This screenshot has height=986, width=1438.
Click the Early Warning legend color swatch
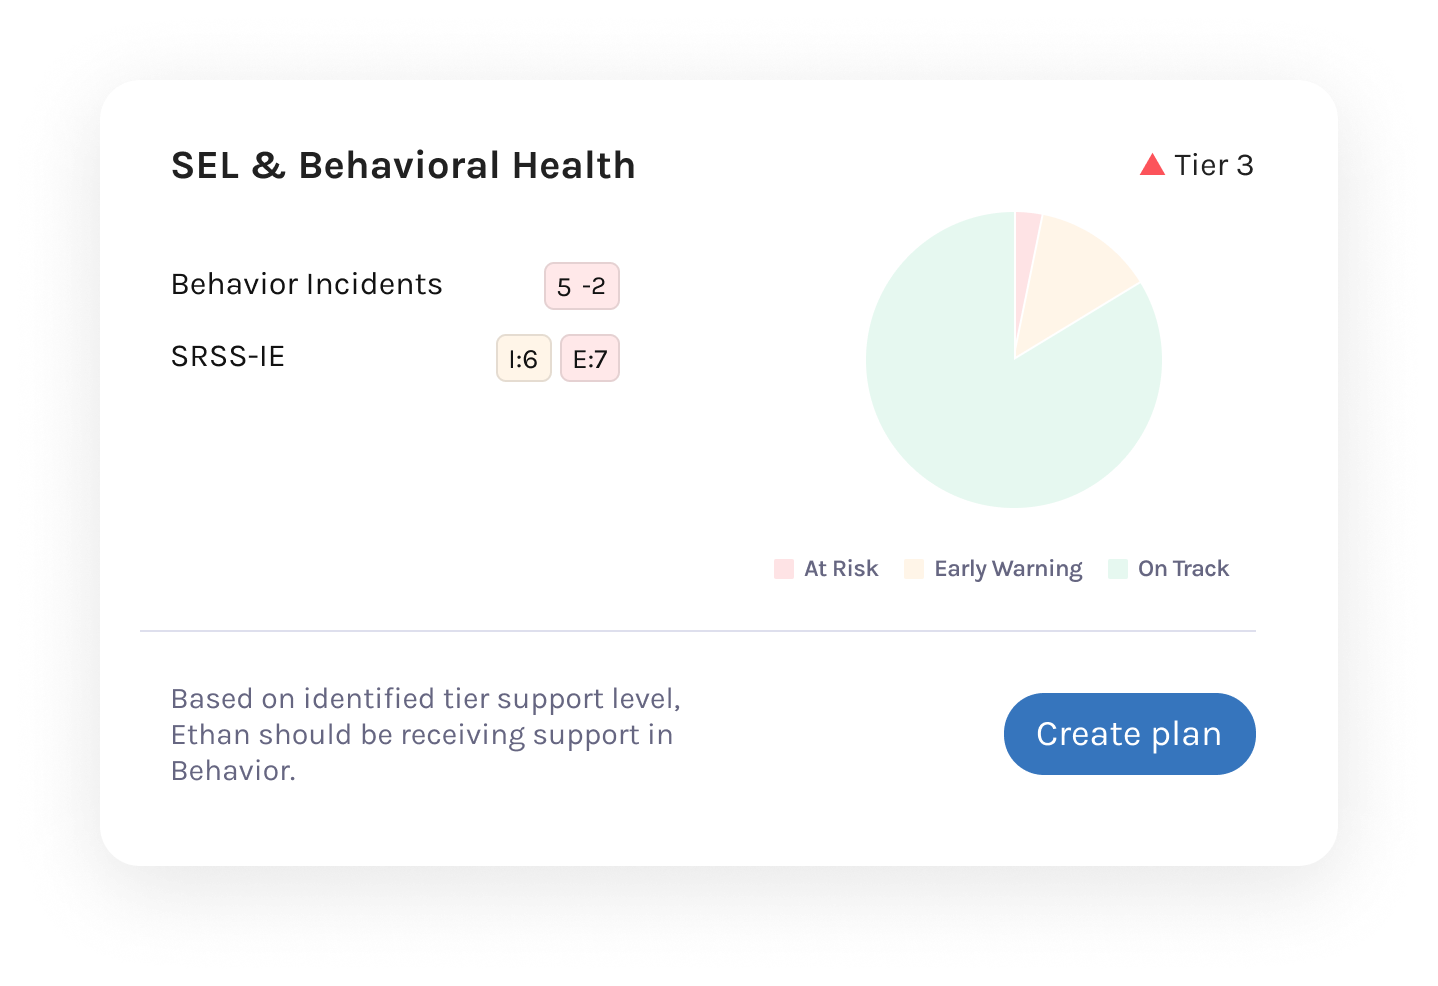(914, 569)
